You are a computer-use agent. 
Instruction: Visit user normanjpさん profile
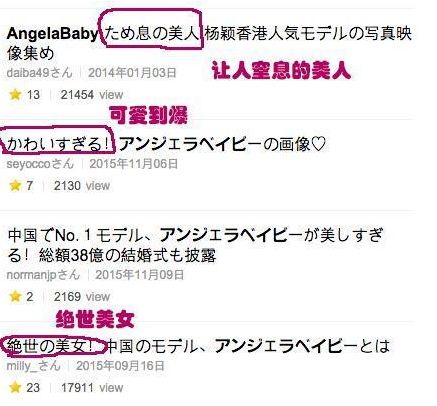pyautogui.click(x=43, y=275)
